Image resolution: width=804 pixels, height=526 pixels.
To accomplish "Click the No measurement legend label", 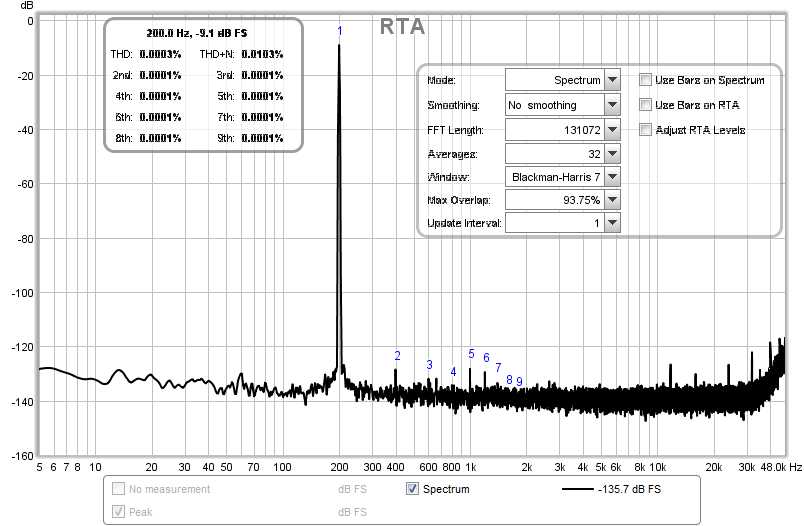I will tap(170, 489).
